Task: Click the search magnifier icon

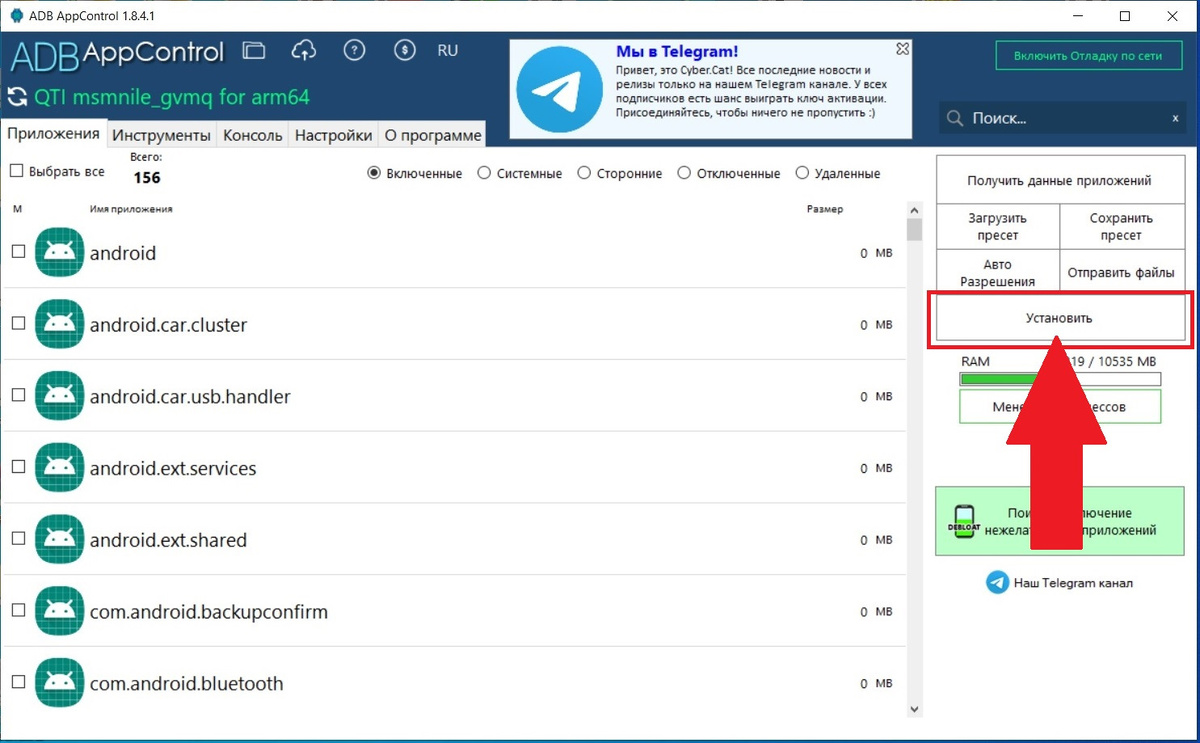Action: [x=955, y=119]
